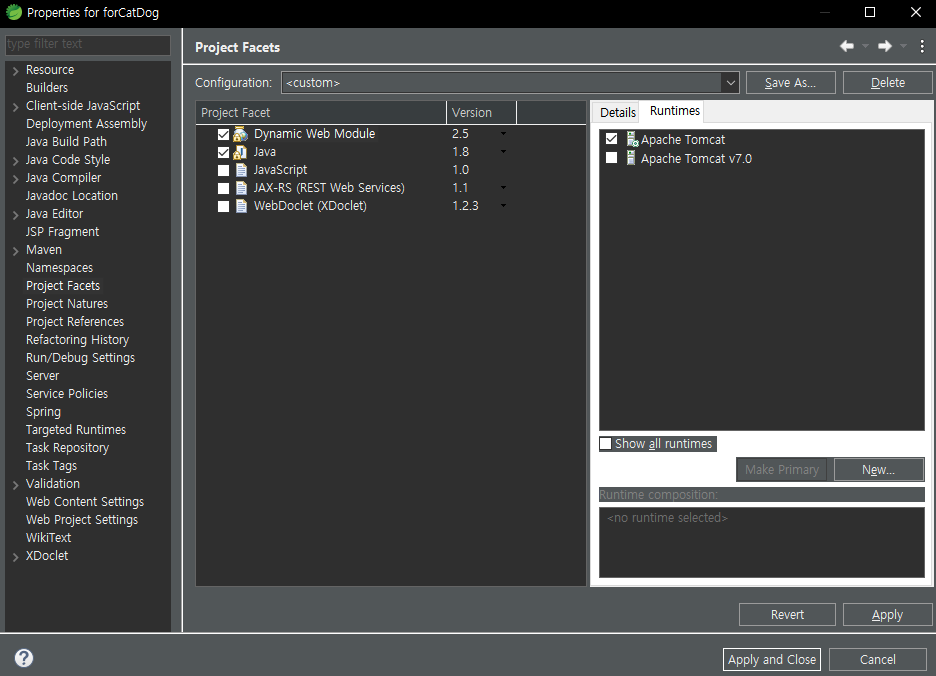Screen dimensions: 936x676
Task: Open the Configuration combo box dropdown
Action: [730, 83]
